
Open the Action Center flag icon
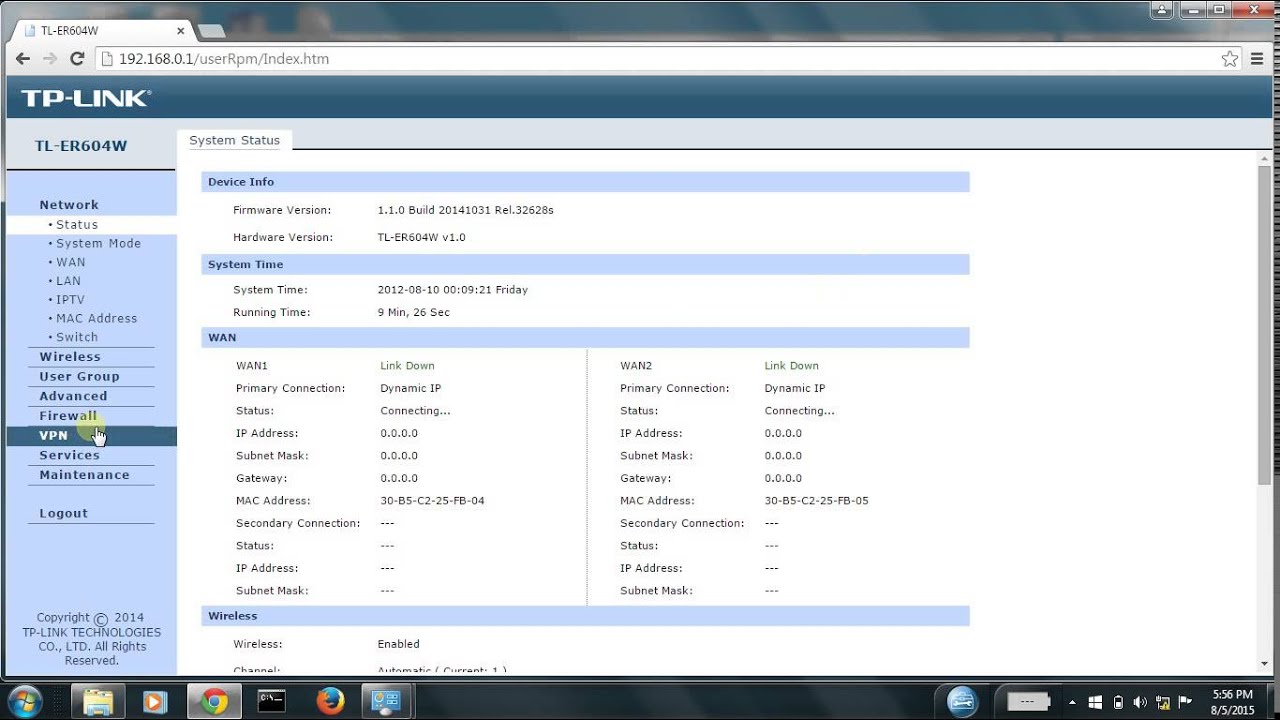(1186, 702)
